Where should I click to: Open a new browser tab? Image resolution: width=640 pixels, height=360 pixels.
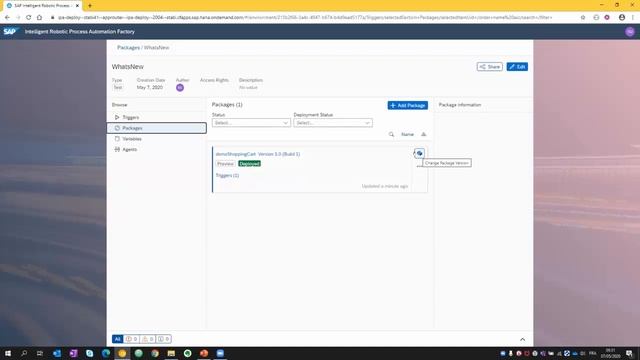tap(90, 6)
